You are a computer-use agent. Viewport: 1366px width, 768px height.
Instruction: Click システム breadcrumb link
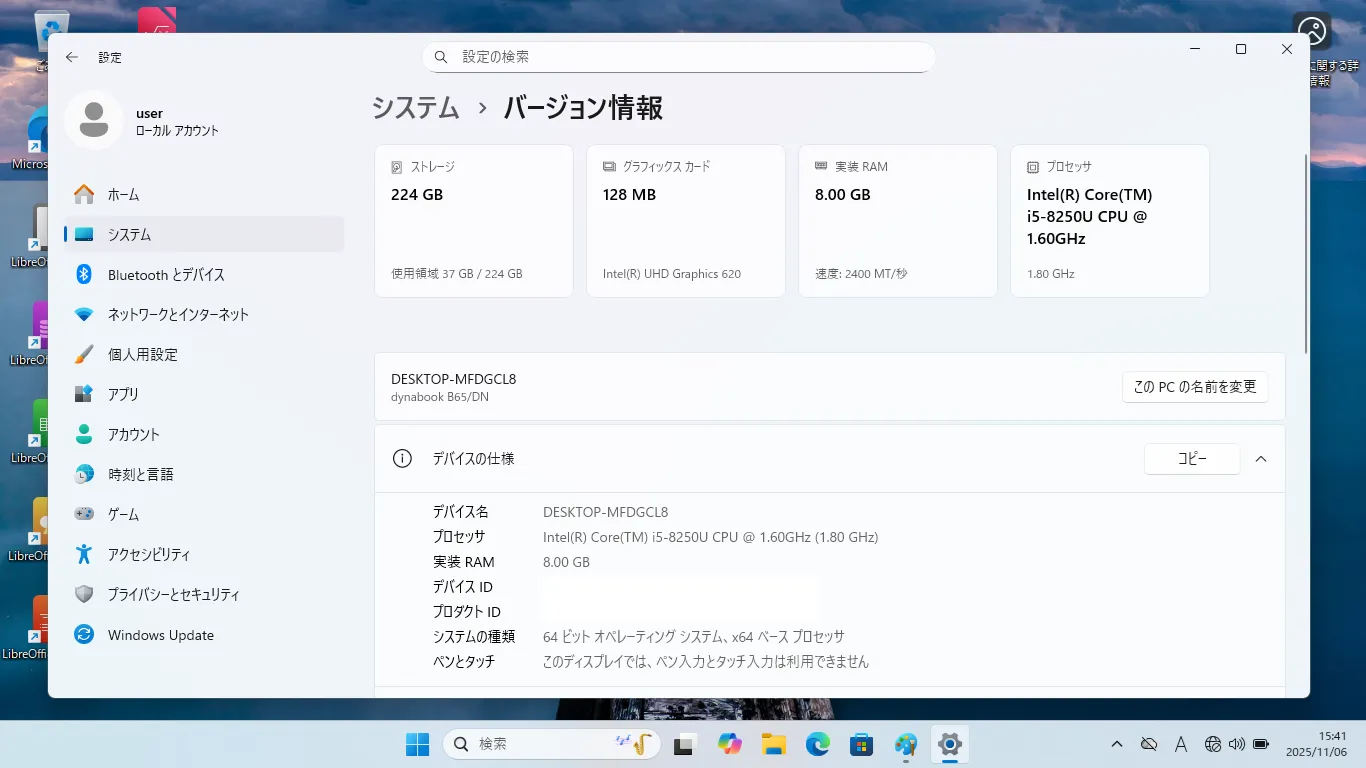tap(415, 108)
